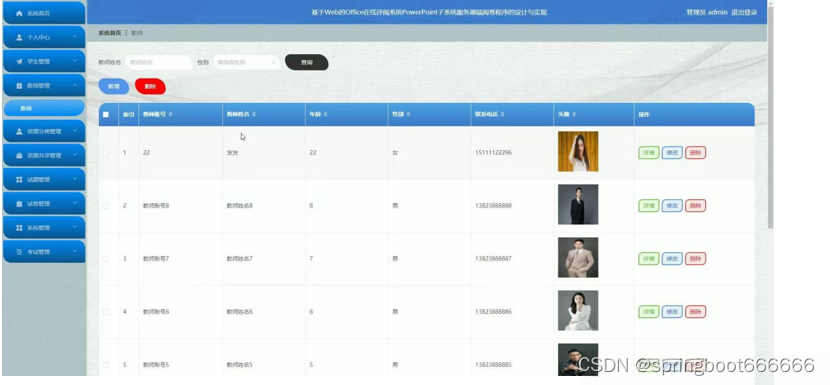This screenshot has height=385, width=830.
Task: Expand the 学生管理 menu chevron
Action: pyautogui.click(x=75, y=61)
